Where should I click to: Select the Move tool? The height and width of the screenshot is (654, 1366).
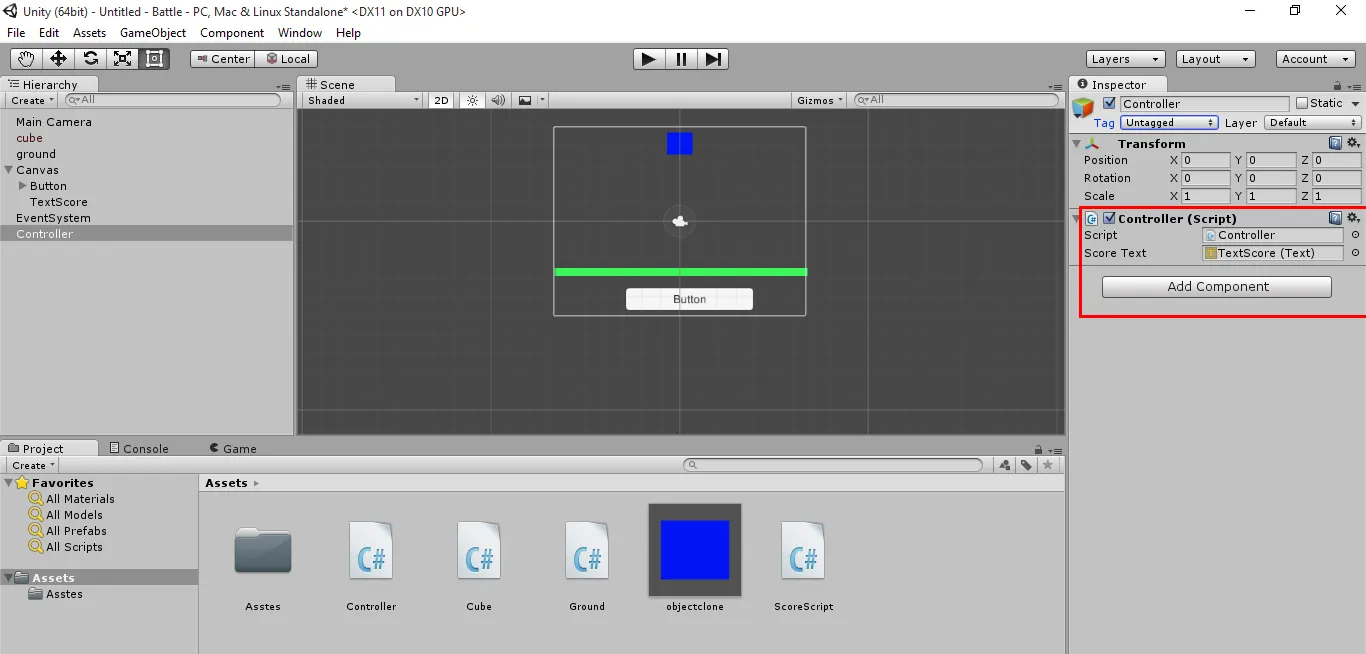(x=58, y=59)
